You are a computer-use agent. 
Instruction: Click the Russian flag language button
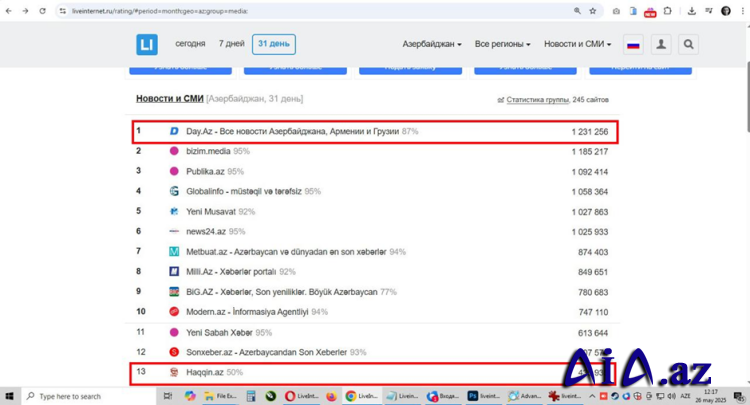pos(633,44)
